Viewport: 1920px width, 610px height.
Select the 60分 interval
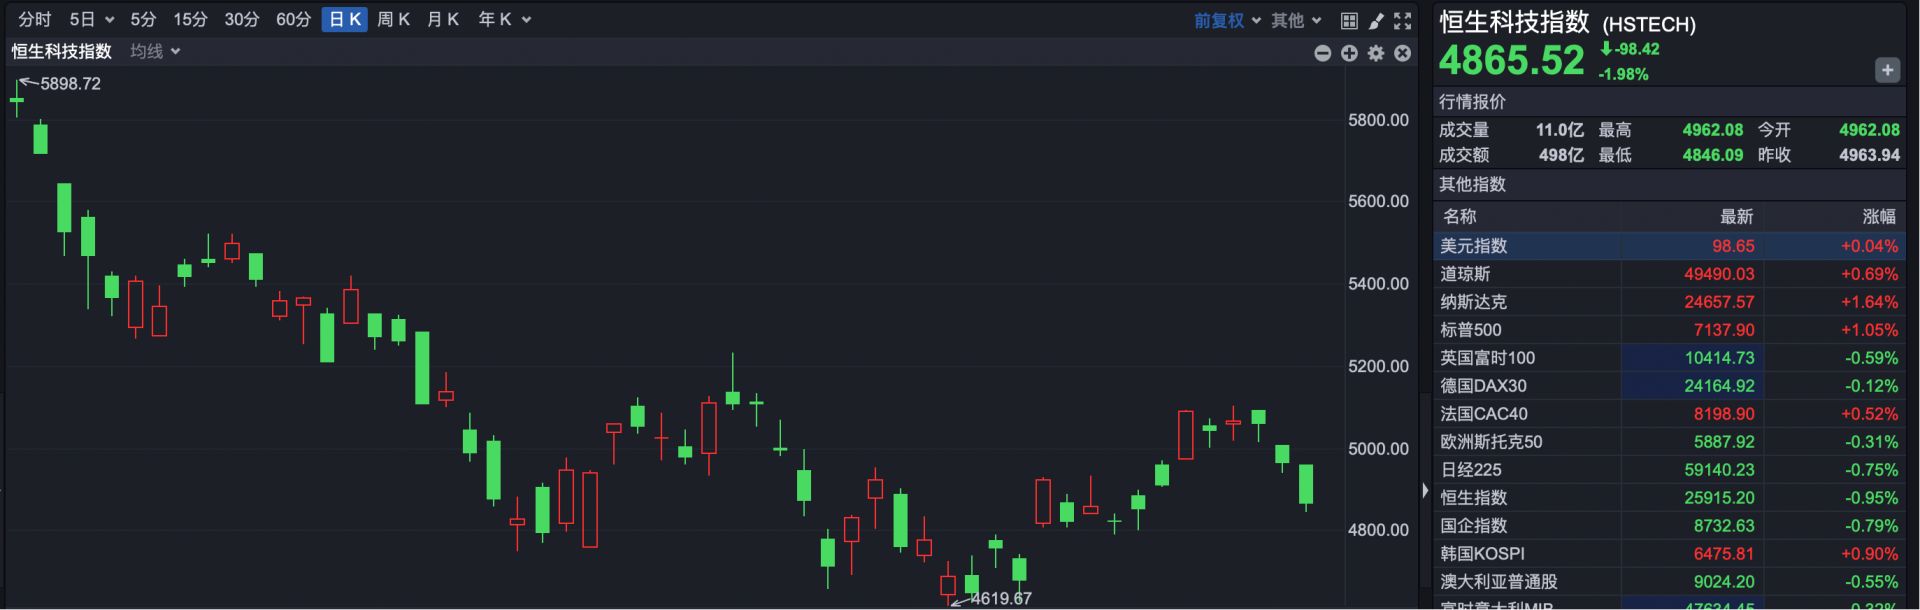click(293, 19)
